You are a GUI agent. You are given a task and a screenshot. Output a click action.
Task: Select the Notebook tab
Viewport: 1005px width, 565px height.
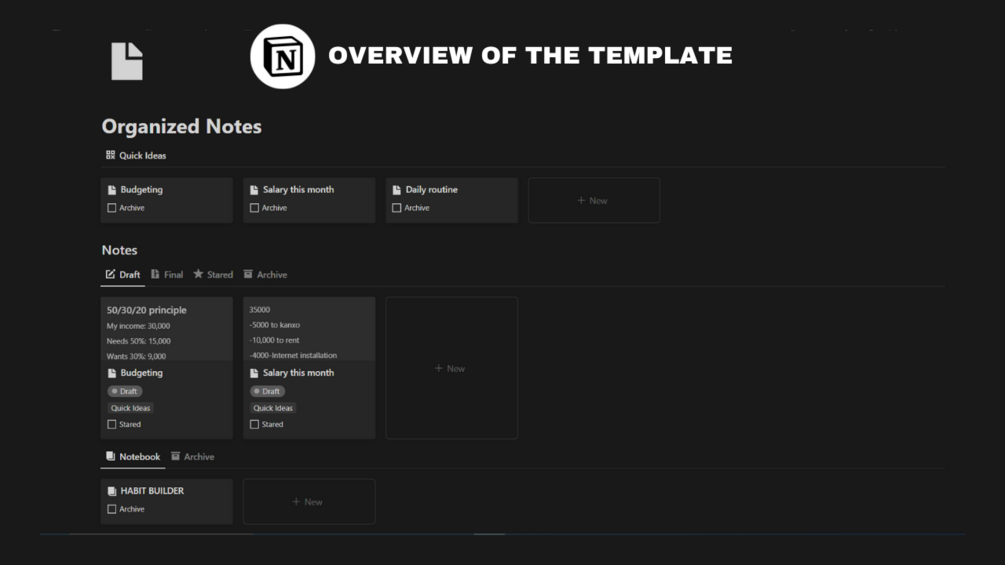coord(134,457)
